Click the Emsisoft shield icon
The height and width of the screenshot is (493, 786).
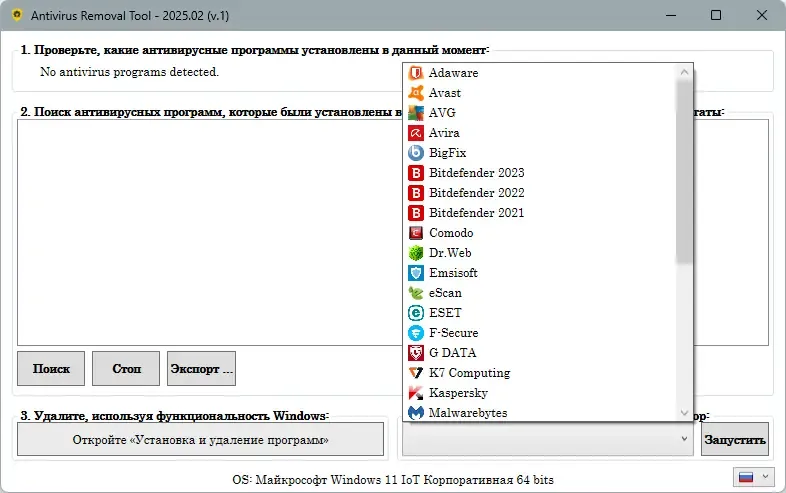tap(416, 273)
